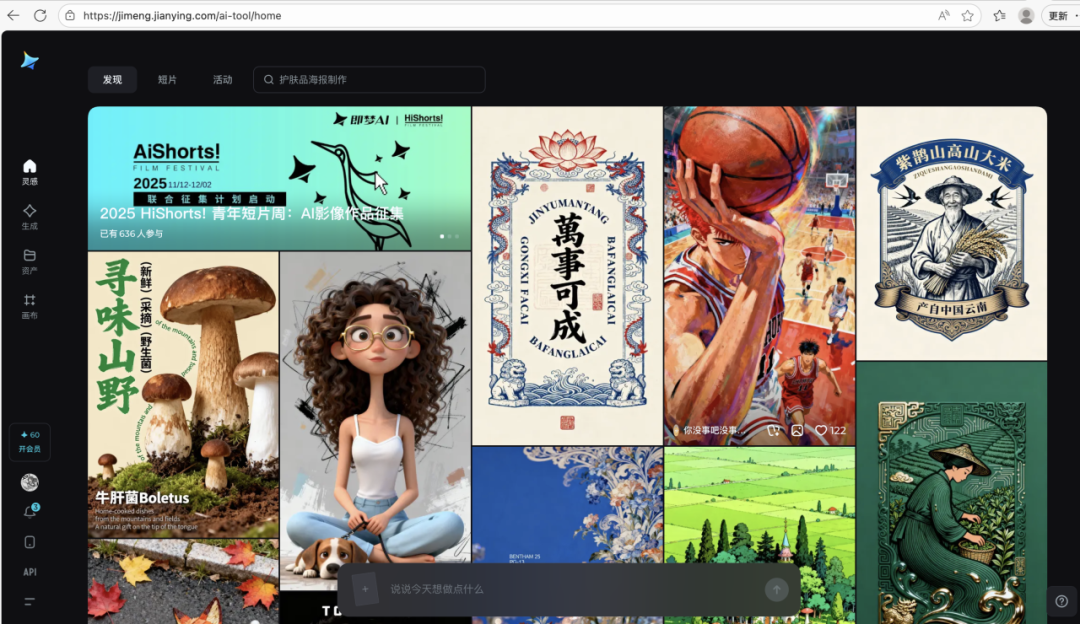This screenshot has width=1080, height=624.
Task: Select the 发现 tab
Action: click(112, 79)
